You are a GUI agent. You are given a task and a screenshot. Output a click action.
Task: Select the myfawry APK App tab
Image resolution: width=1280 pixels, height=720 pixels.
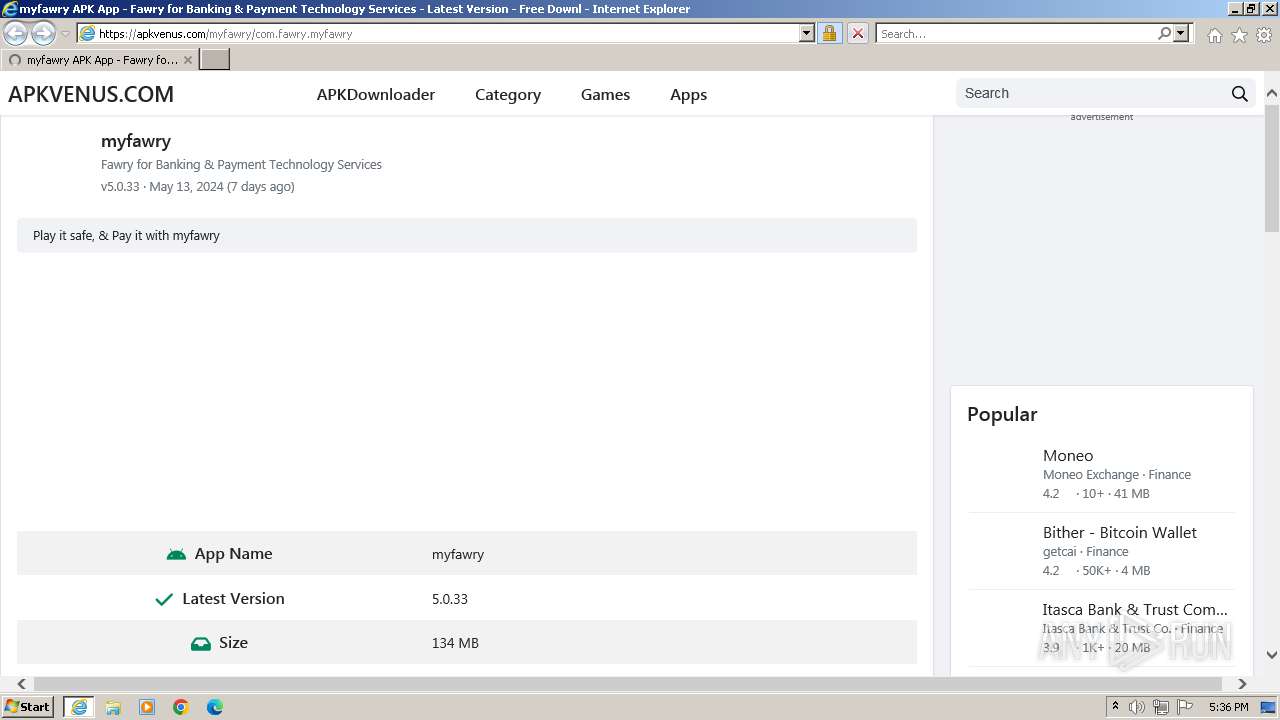[99, 60]
